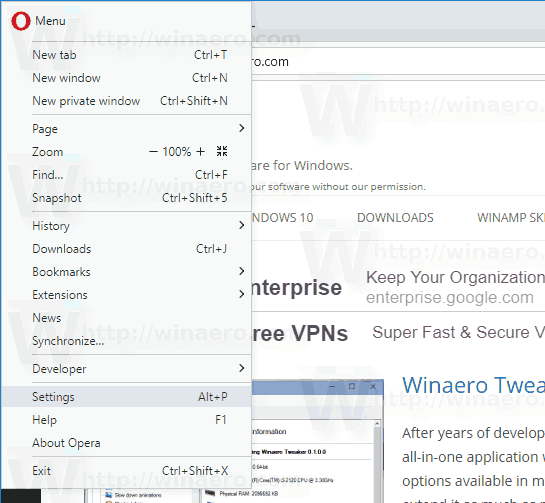Open the WINAMP SKINS navigation link
The image size is (545, 503).
coord(511,218)
